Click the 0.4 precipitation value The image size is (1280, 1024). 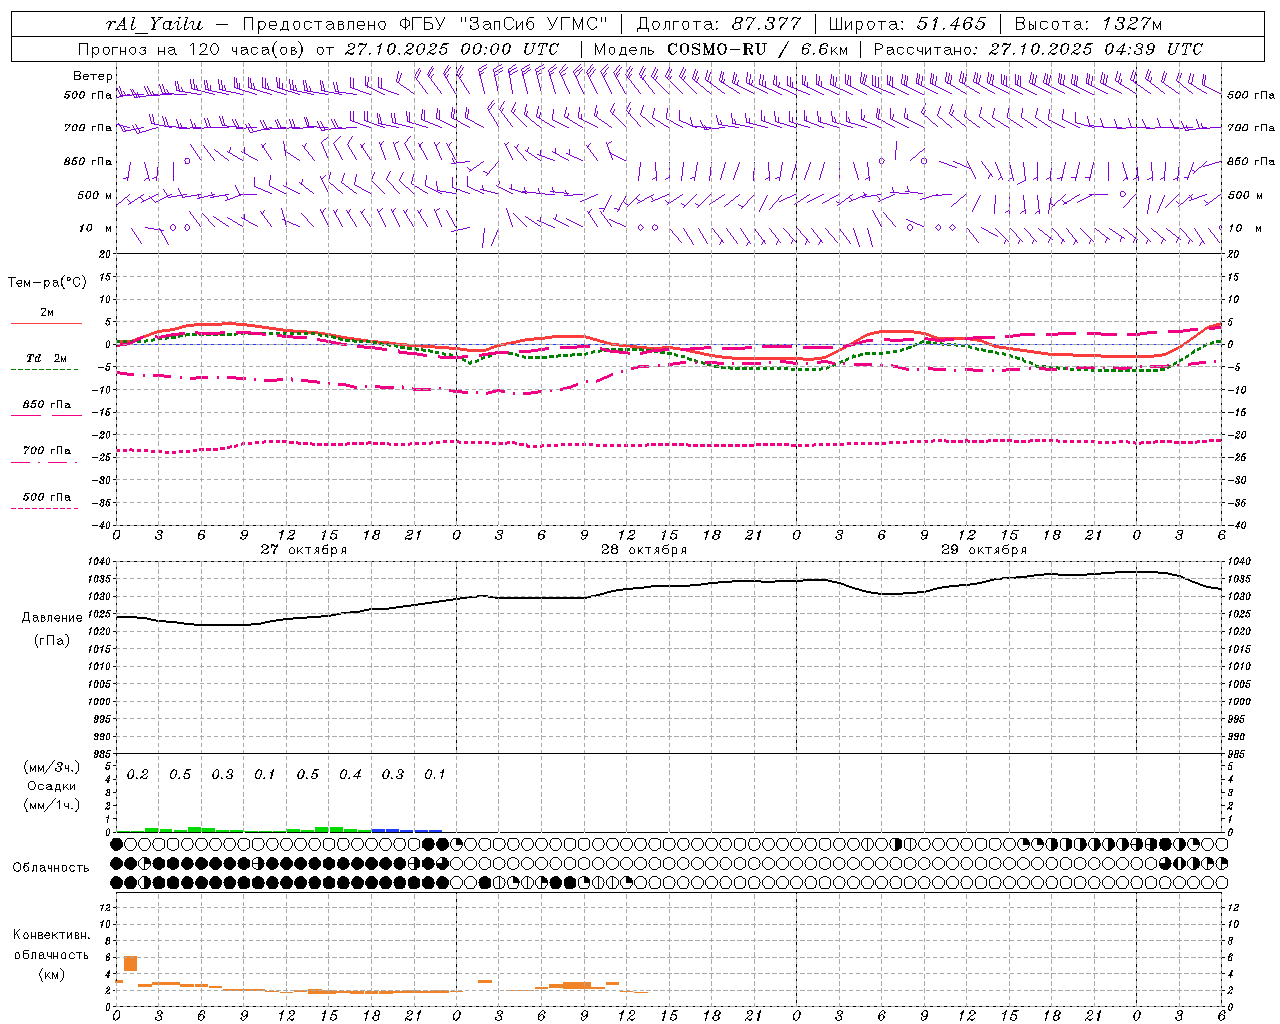point(350,775)
